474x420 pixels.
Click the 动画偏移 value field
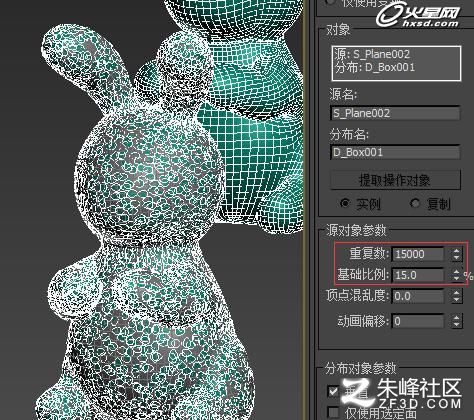pyautogui.click(x=418, y=321)
